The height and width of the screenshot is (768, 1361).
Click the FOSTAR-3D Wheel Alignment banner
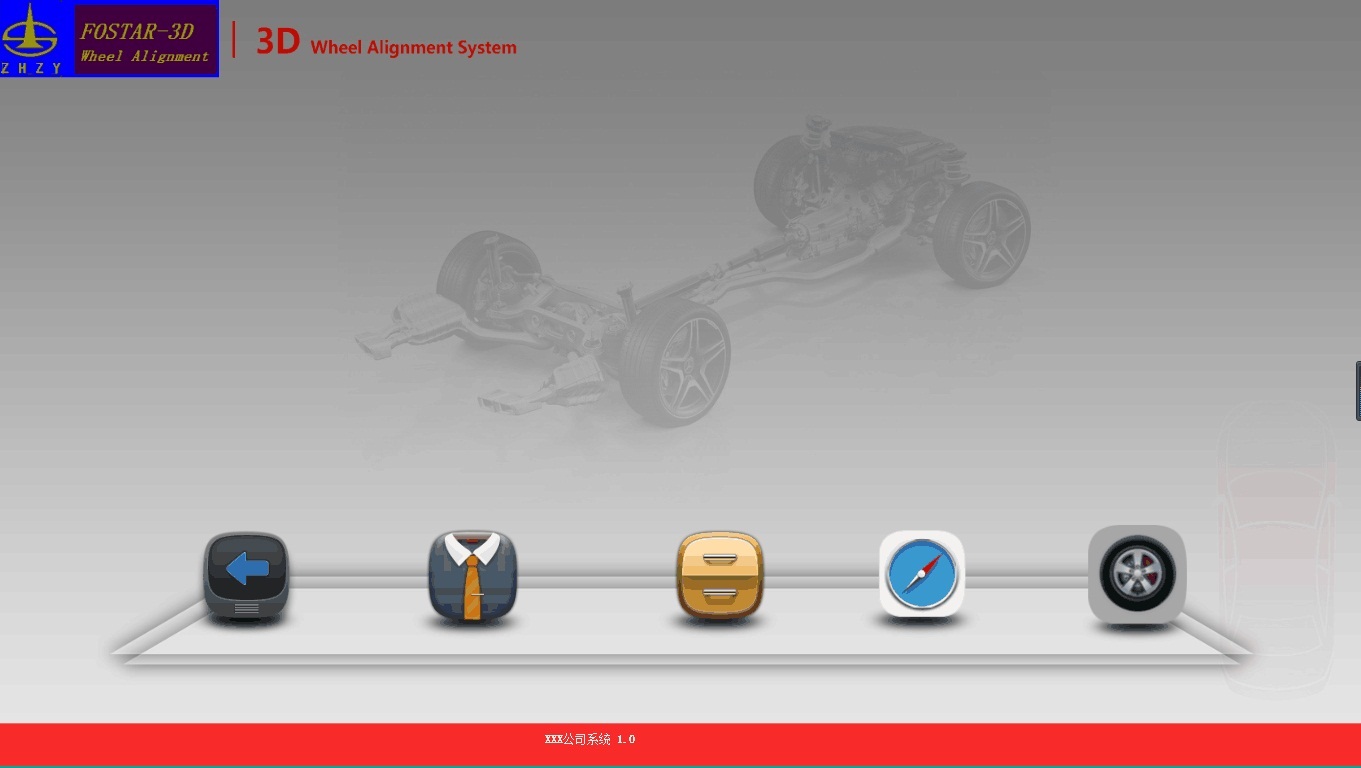point(146,41)
